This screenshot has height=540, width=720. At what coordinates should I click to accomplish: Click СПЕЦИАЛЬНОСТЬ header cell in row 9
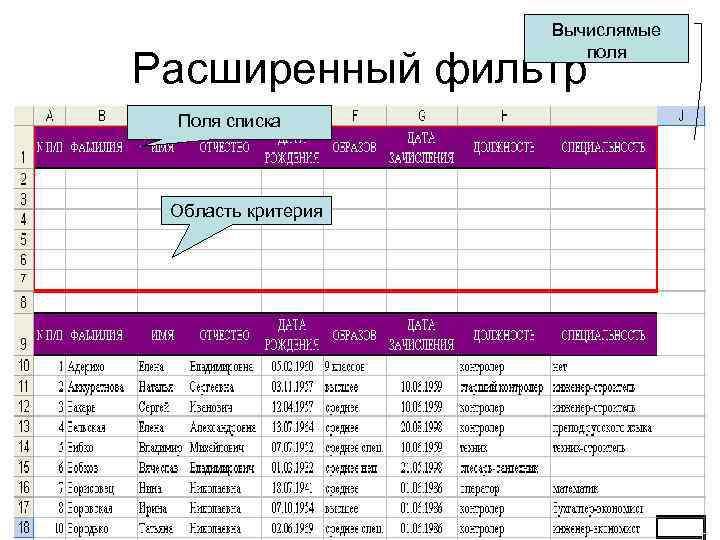click(x=603, y=335)
